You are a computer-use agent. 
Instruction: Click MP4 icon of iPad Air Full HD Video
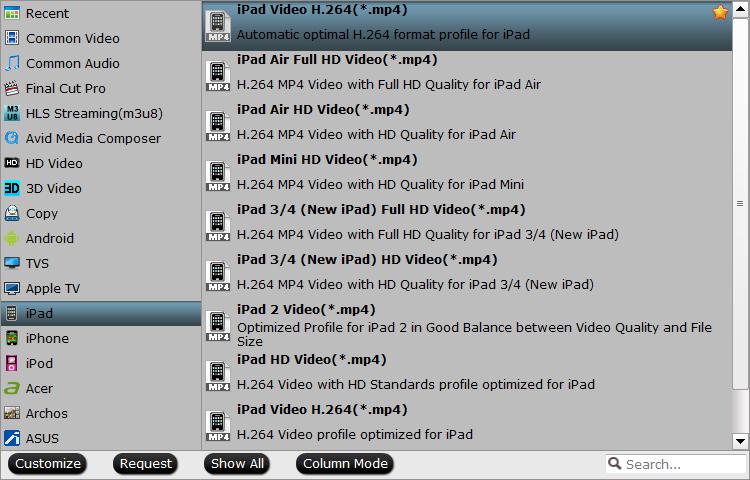click(x=218, y=76)
